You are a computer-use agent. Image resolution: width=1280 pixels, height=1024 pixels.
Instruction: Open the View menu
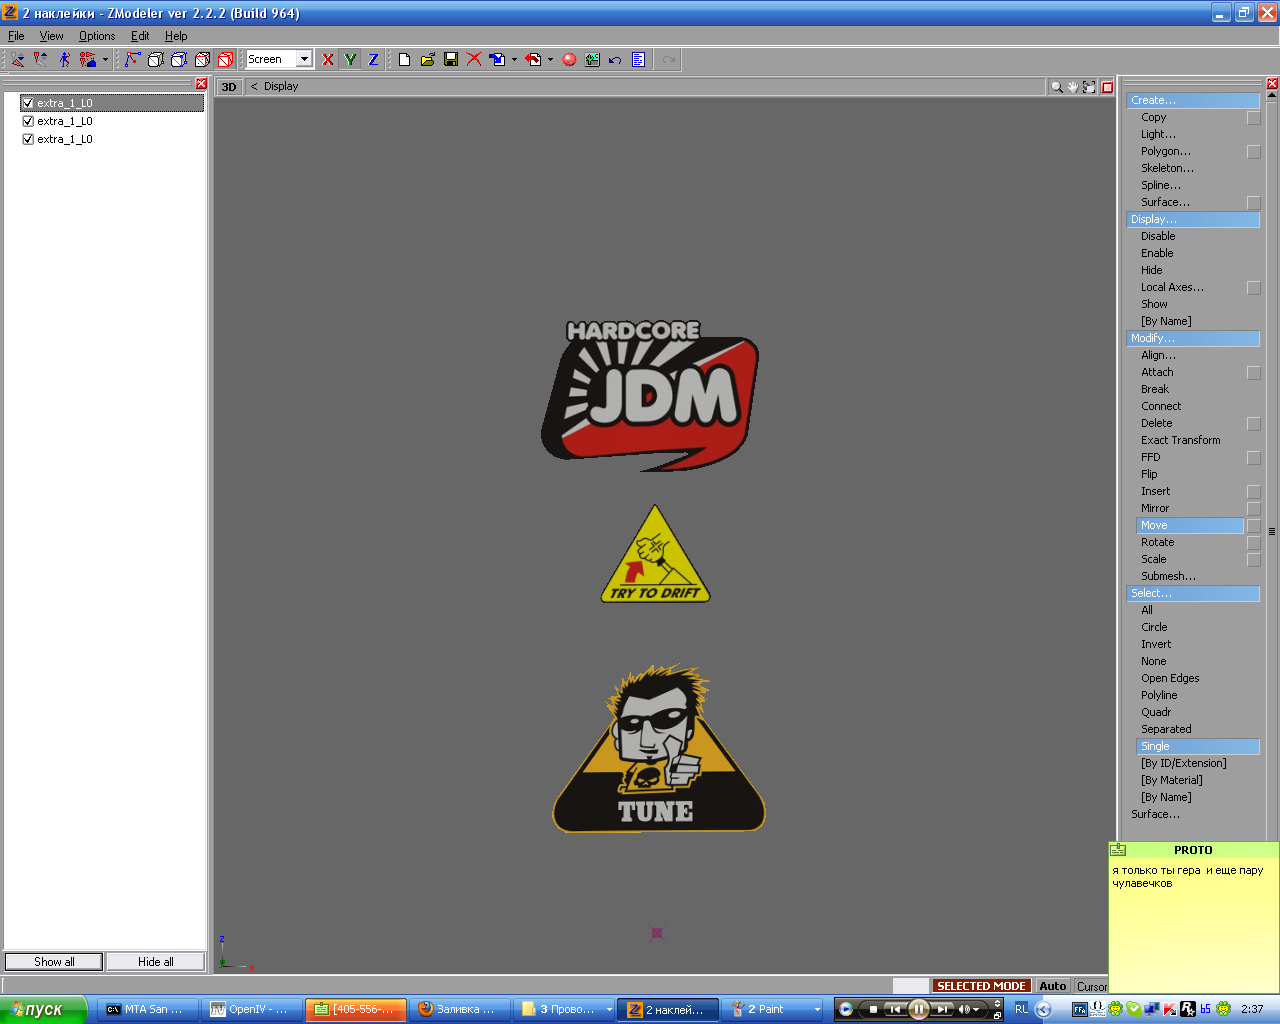tap(51, 36)
